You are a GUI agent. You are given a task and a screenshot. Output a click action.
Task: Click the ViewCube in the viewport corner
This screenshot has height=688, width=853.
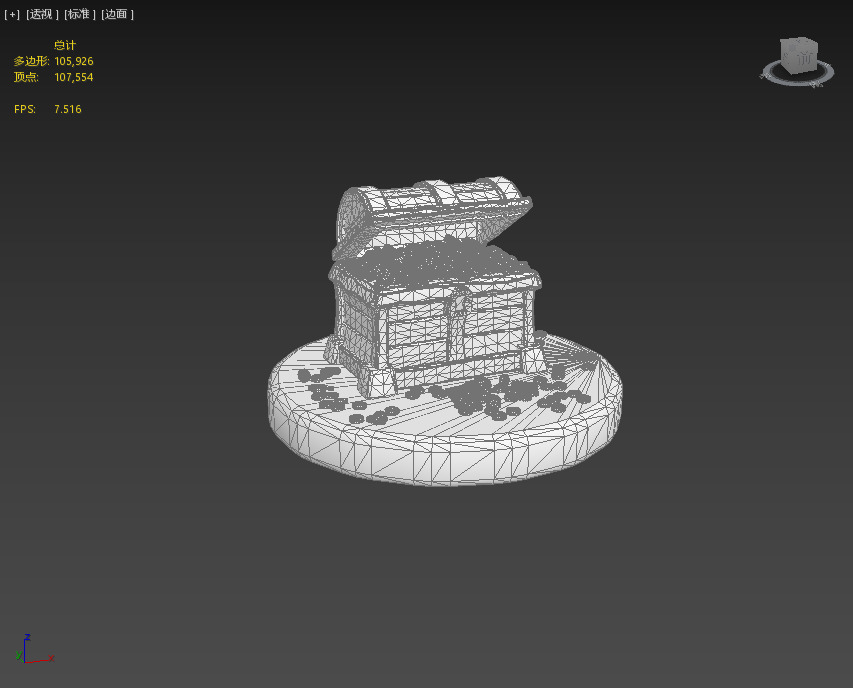click(x=798, y=55)
